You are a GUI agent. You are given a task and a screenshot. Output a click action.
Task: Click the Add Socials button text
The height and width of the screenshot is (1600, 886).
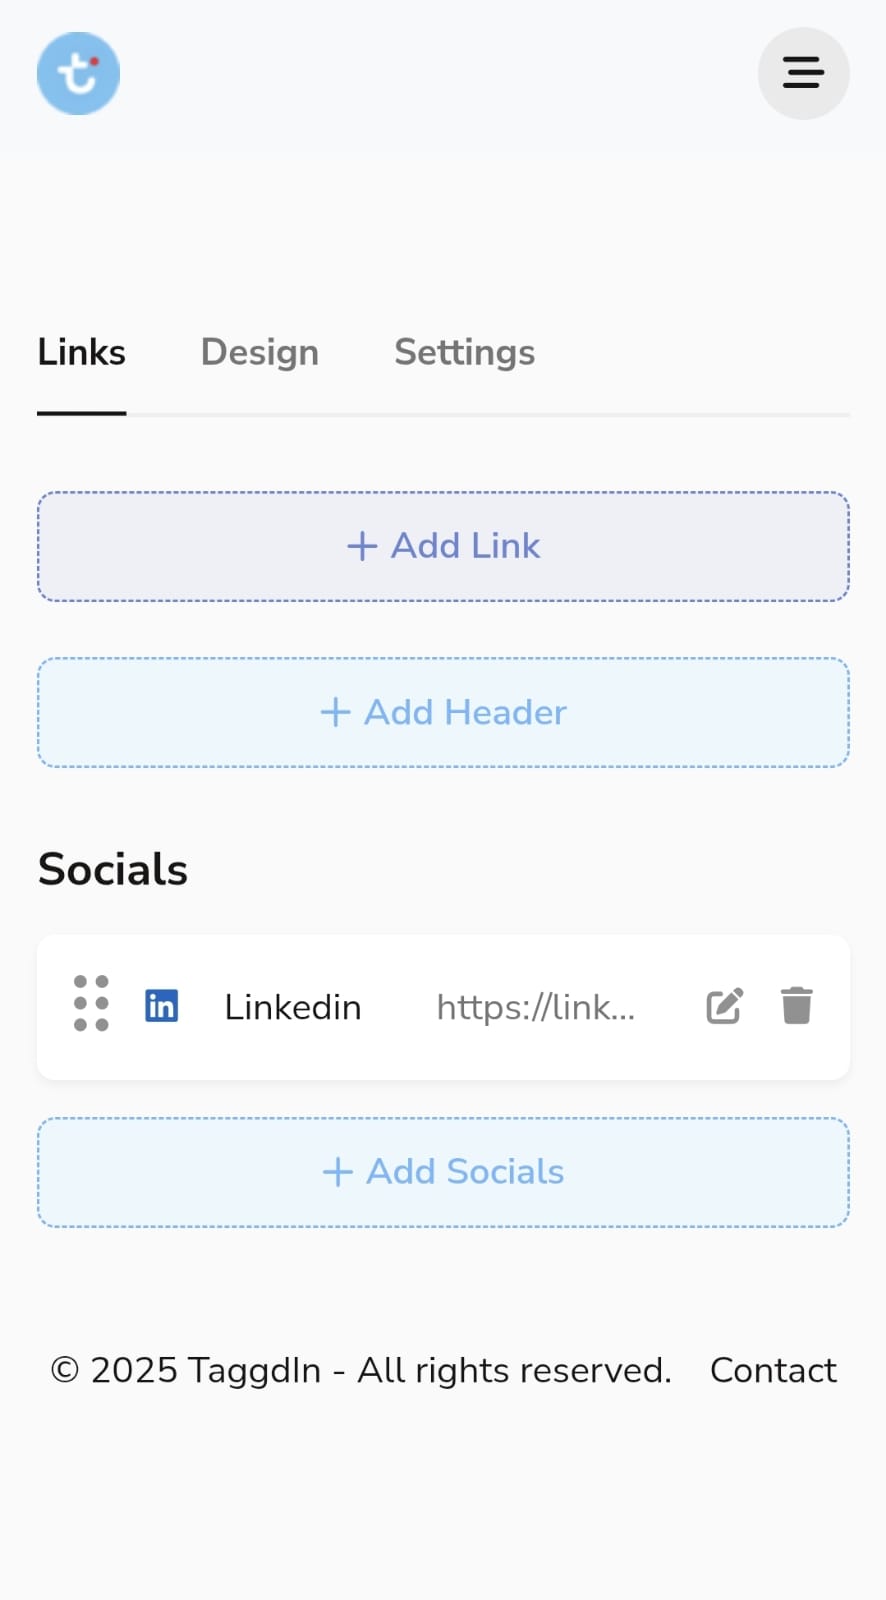[x=465, y=1172]
